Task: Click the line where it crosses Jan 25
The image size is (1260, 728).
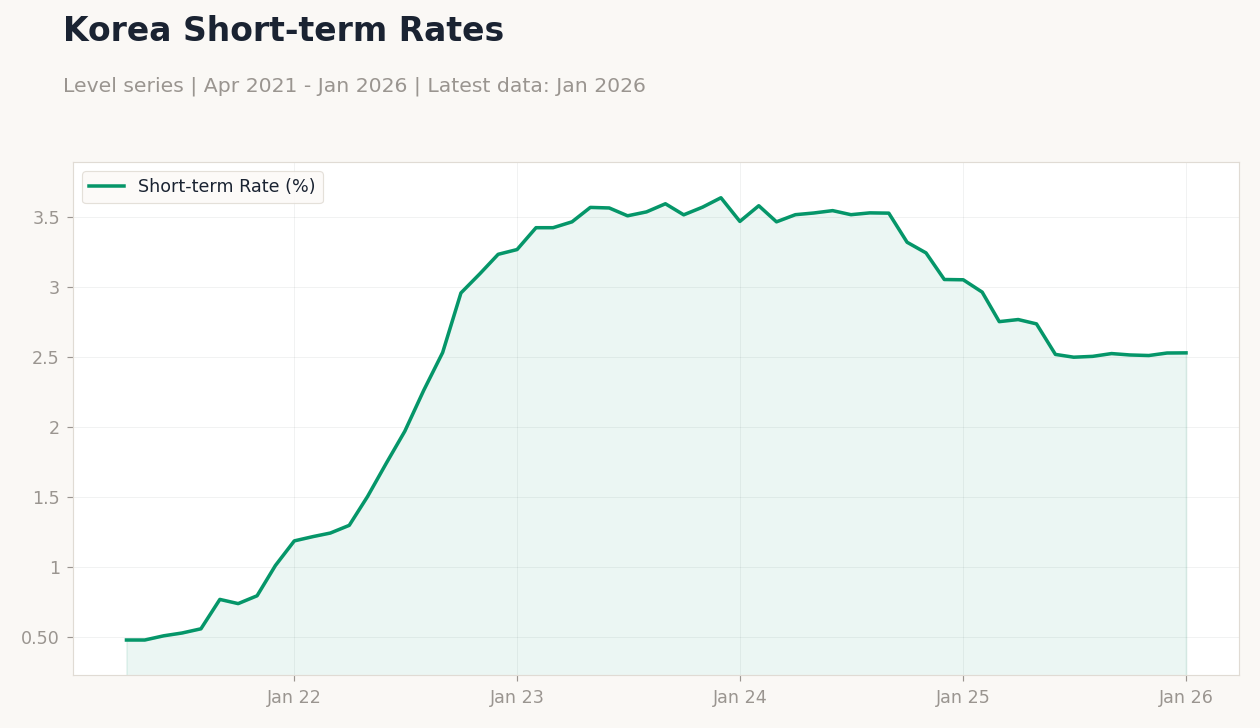Action: pos(963,280)
